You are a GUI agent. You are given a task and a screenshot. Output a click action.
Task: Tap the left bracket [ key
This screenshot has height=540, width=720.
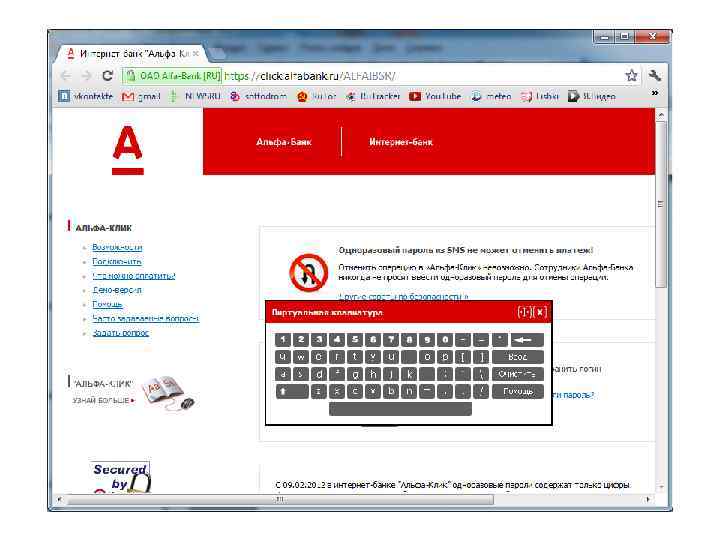(463, 357)
